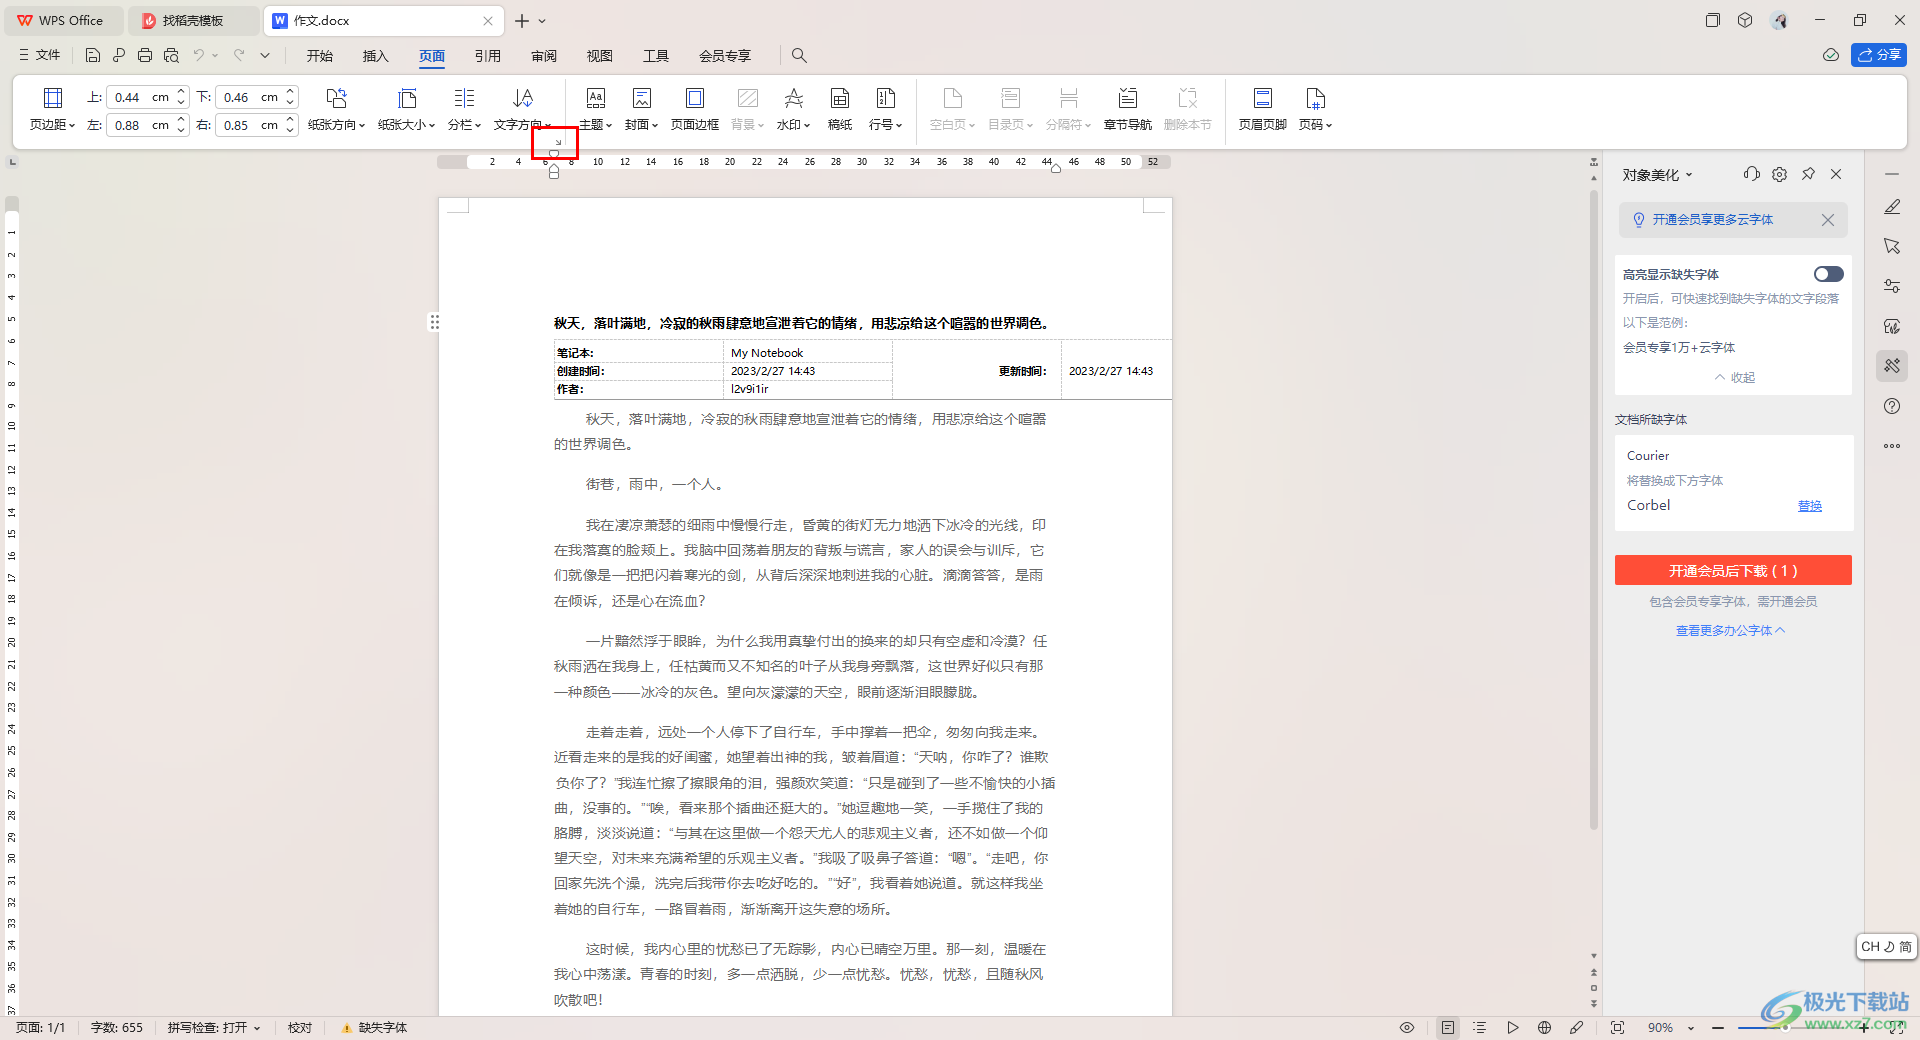Image resolution: width=1920 pixels, height=1040 pixels.
Task: Click the 替换 replace font link
Action: [x=1810, y=506]
